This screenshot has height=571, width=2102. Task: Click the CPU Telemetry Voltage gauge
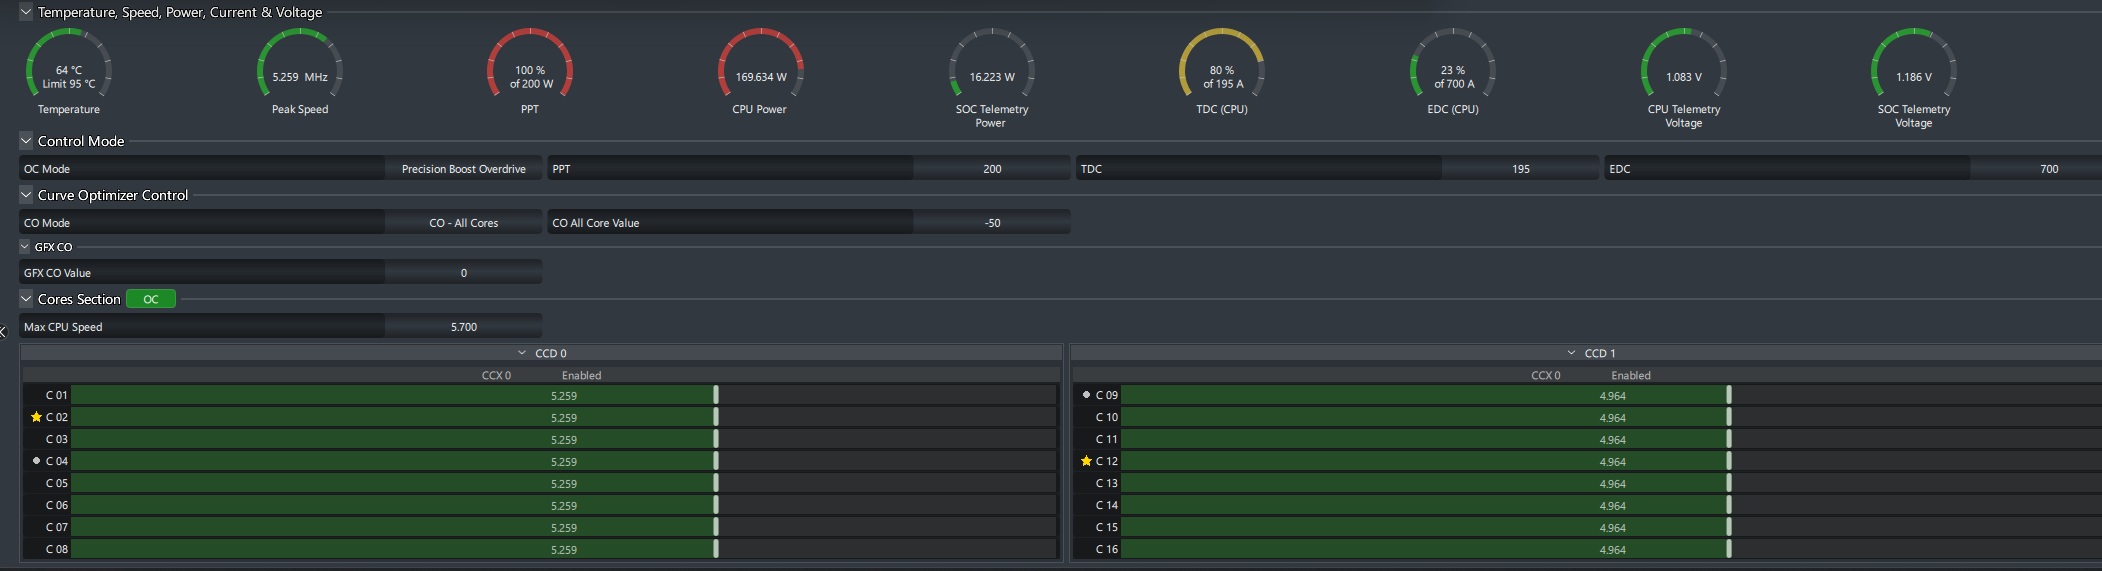click(x=1684, y=64)
